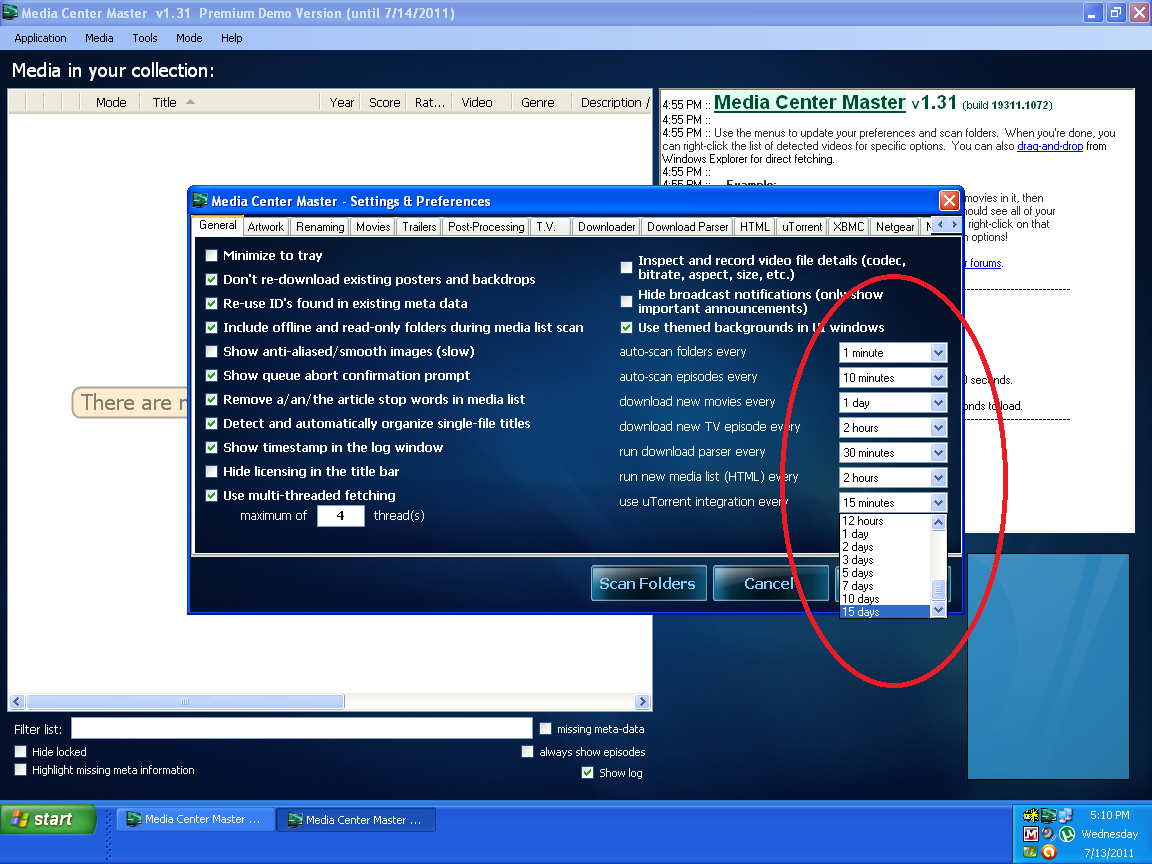Toggle Use themed backgrounds in UI windows

point(627,328)
